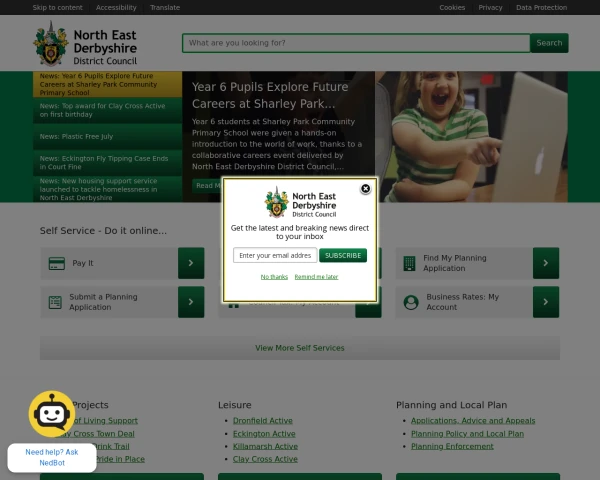The height and width of the screenshot is (480, 600).
Task: Open the Clay Cross Active link under Leisure
Action: pyautogui.click(x=265, y=459)
